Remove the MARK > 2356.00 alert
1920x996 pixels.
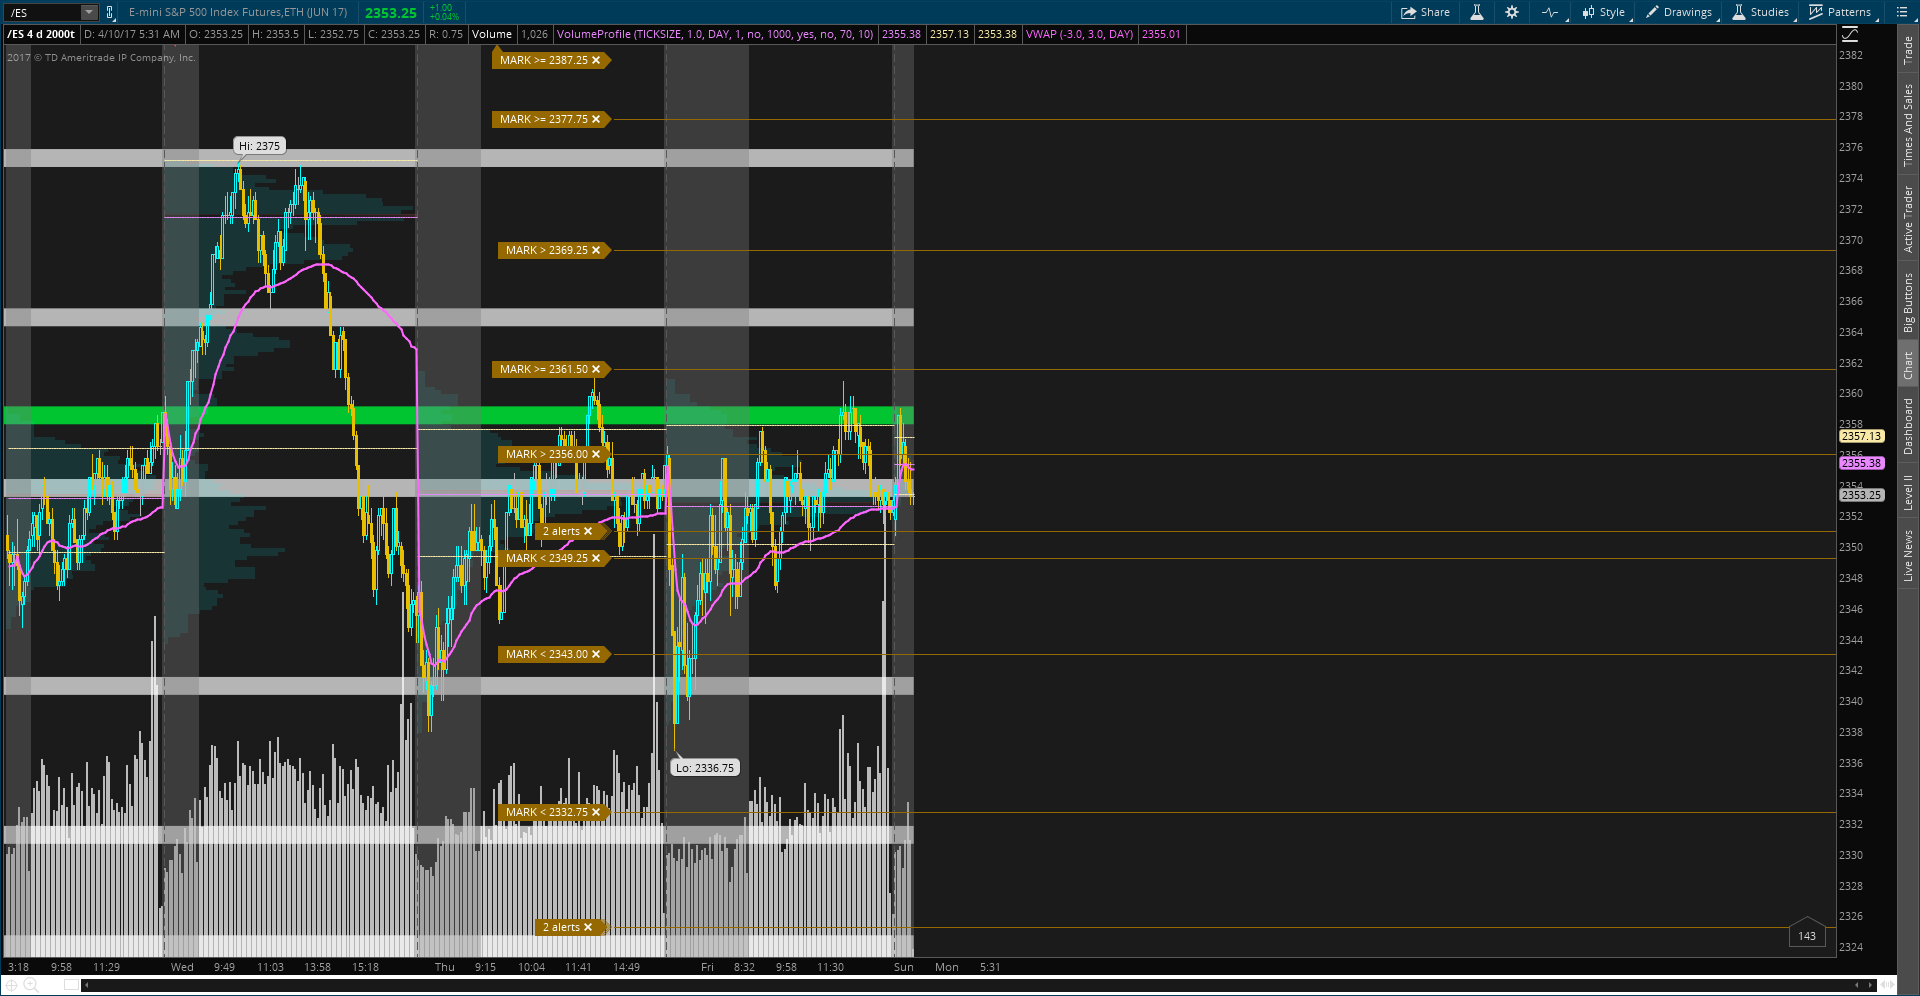pos(596,454)
